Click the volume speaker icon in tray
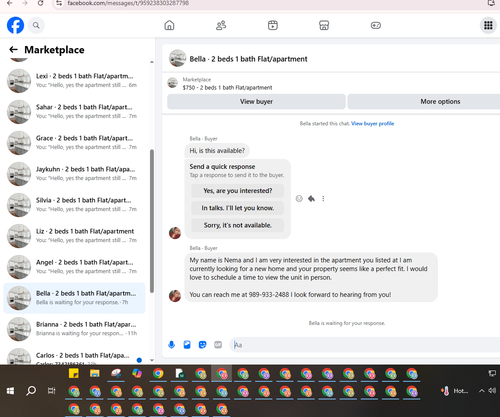This screenshot has height=417, width=500. [x=492, y=391]
